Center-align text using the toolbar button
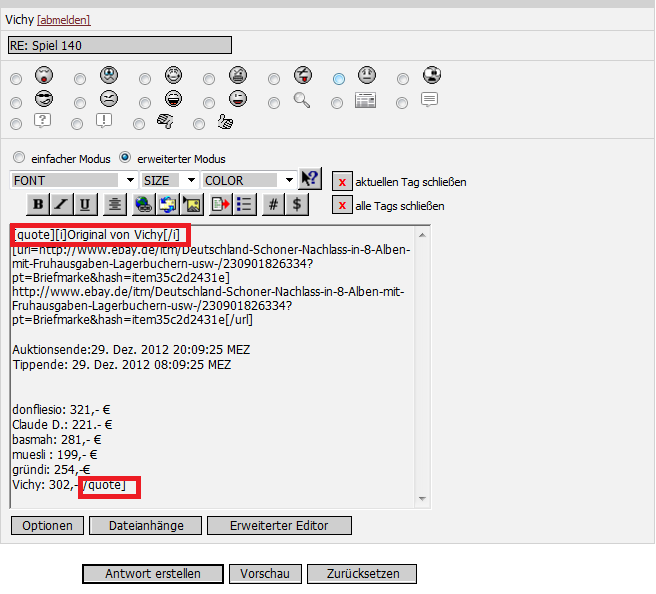 tap(115, 204)
